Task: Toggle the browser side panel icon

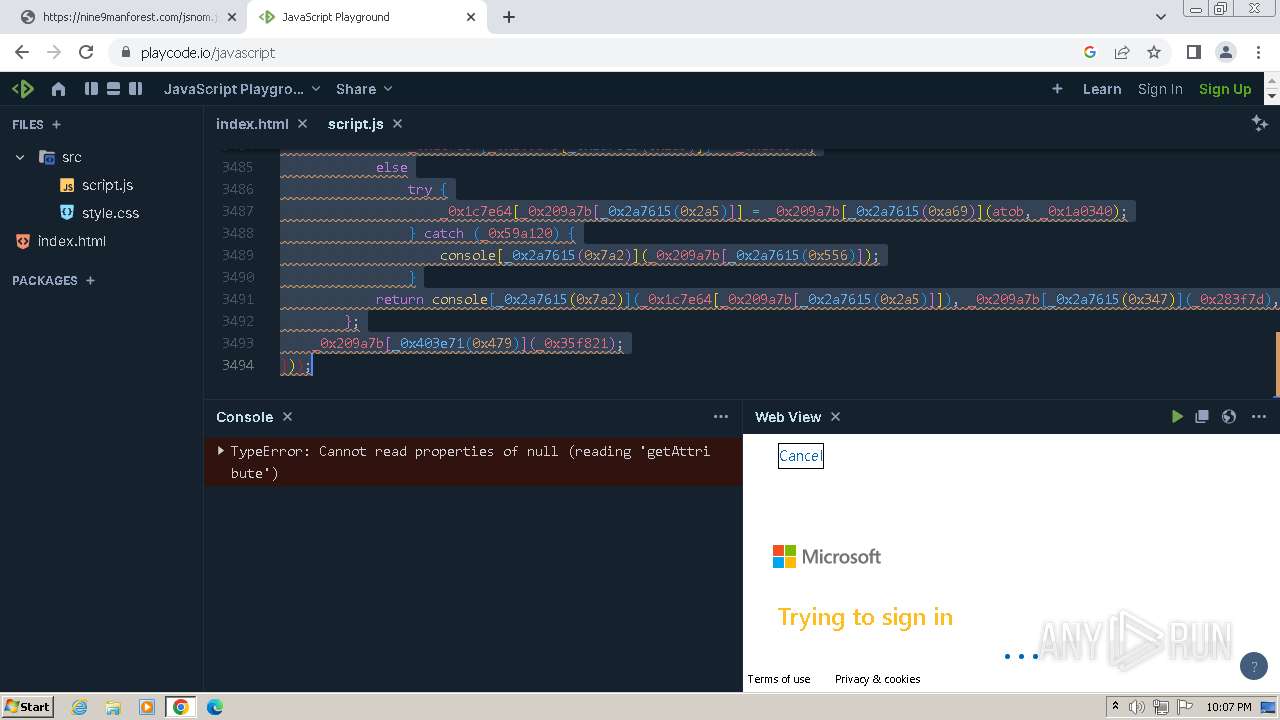Action: coord(1193,52)
